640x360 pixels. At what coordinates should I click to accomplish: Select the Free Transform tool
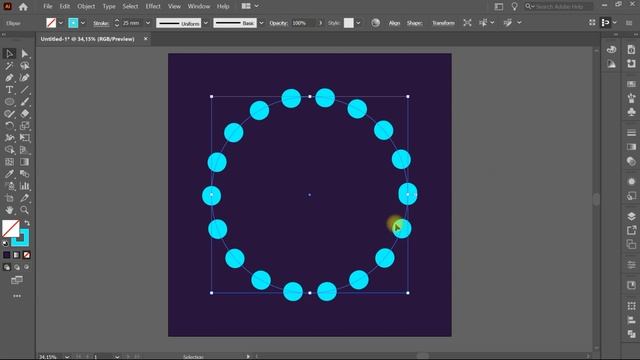click(x=24, y=138)
